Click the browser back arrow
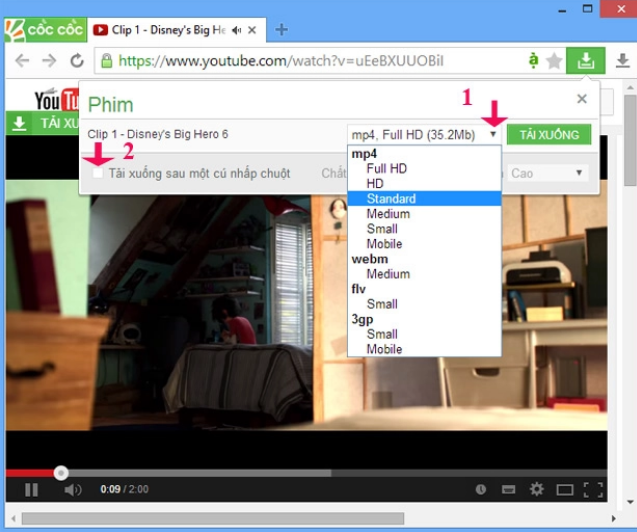Viewport: 637px width, 532px height. tap(22, 61)
